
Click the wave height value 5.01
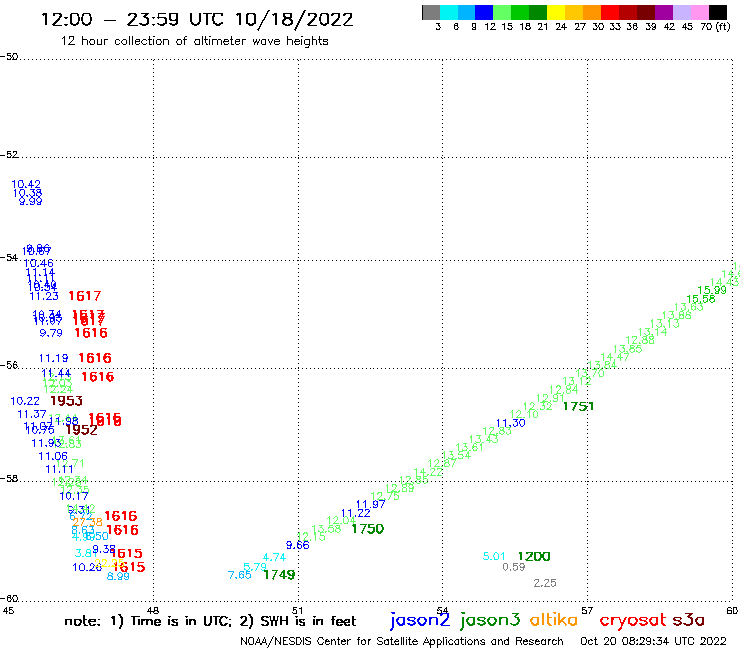(494, 556)
